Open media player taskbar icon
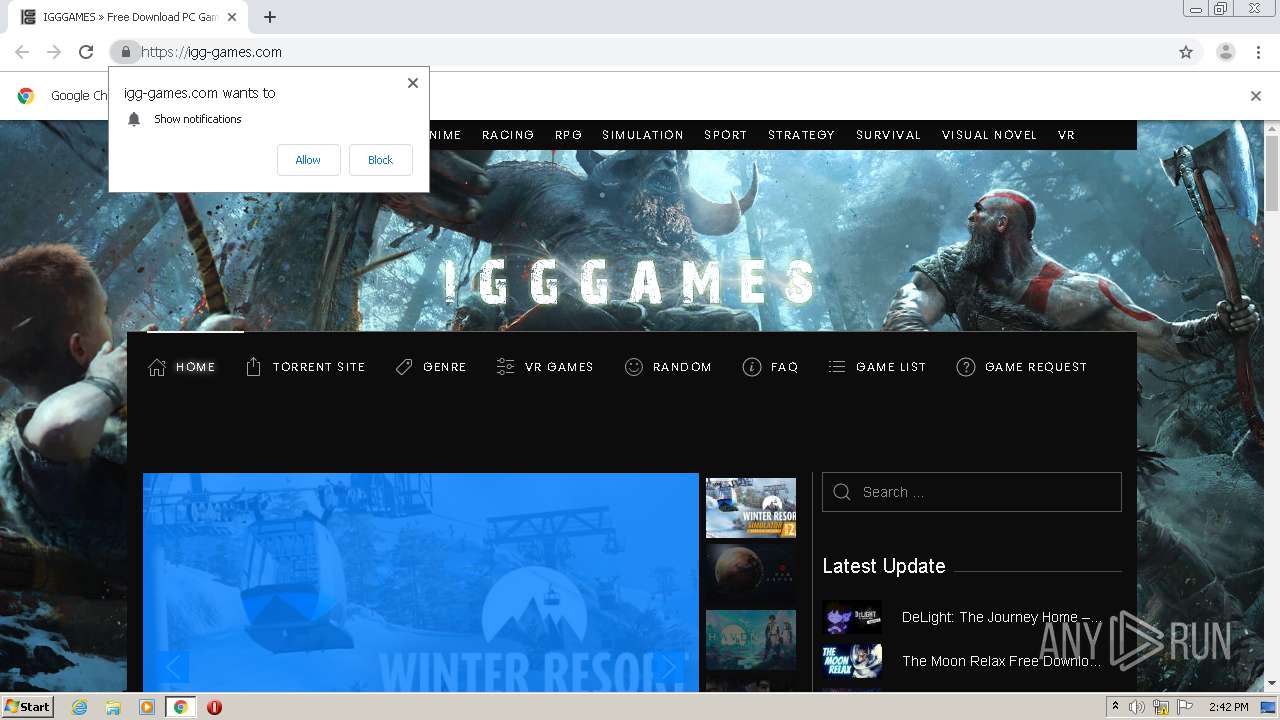The height and width of the screenshot is (720, 1280). point(147,707)
